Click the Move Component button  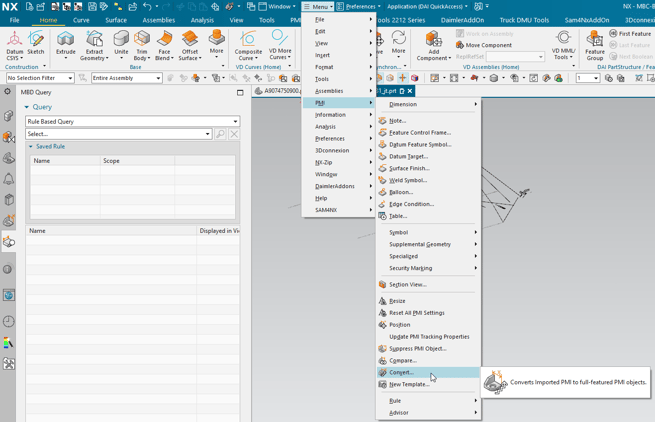pos(487,45)
